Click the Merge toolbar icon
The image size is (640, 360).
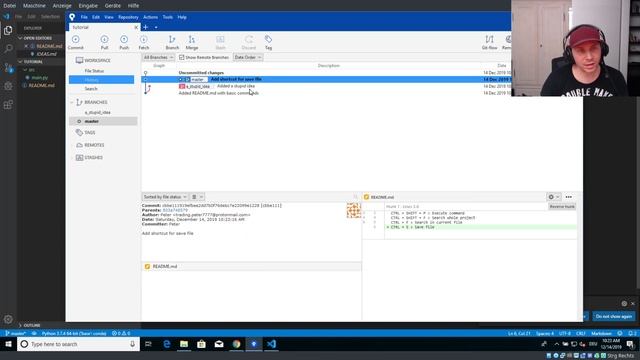click(x=191, y=42)
